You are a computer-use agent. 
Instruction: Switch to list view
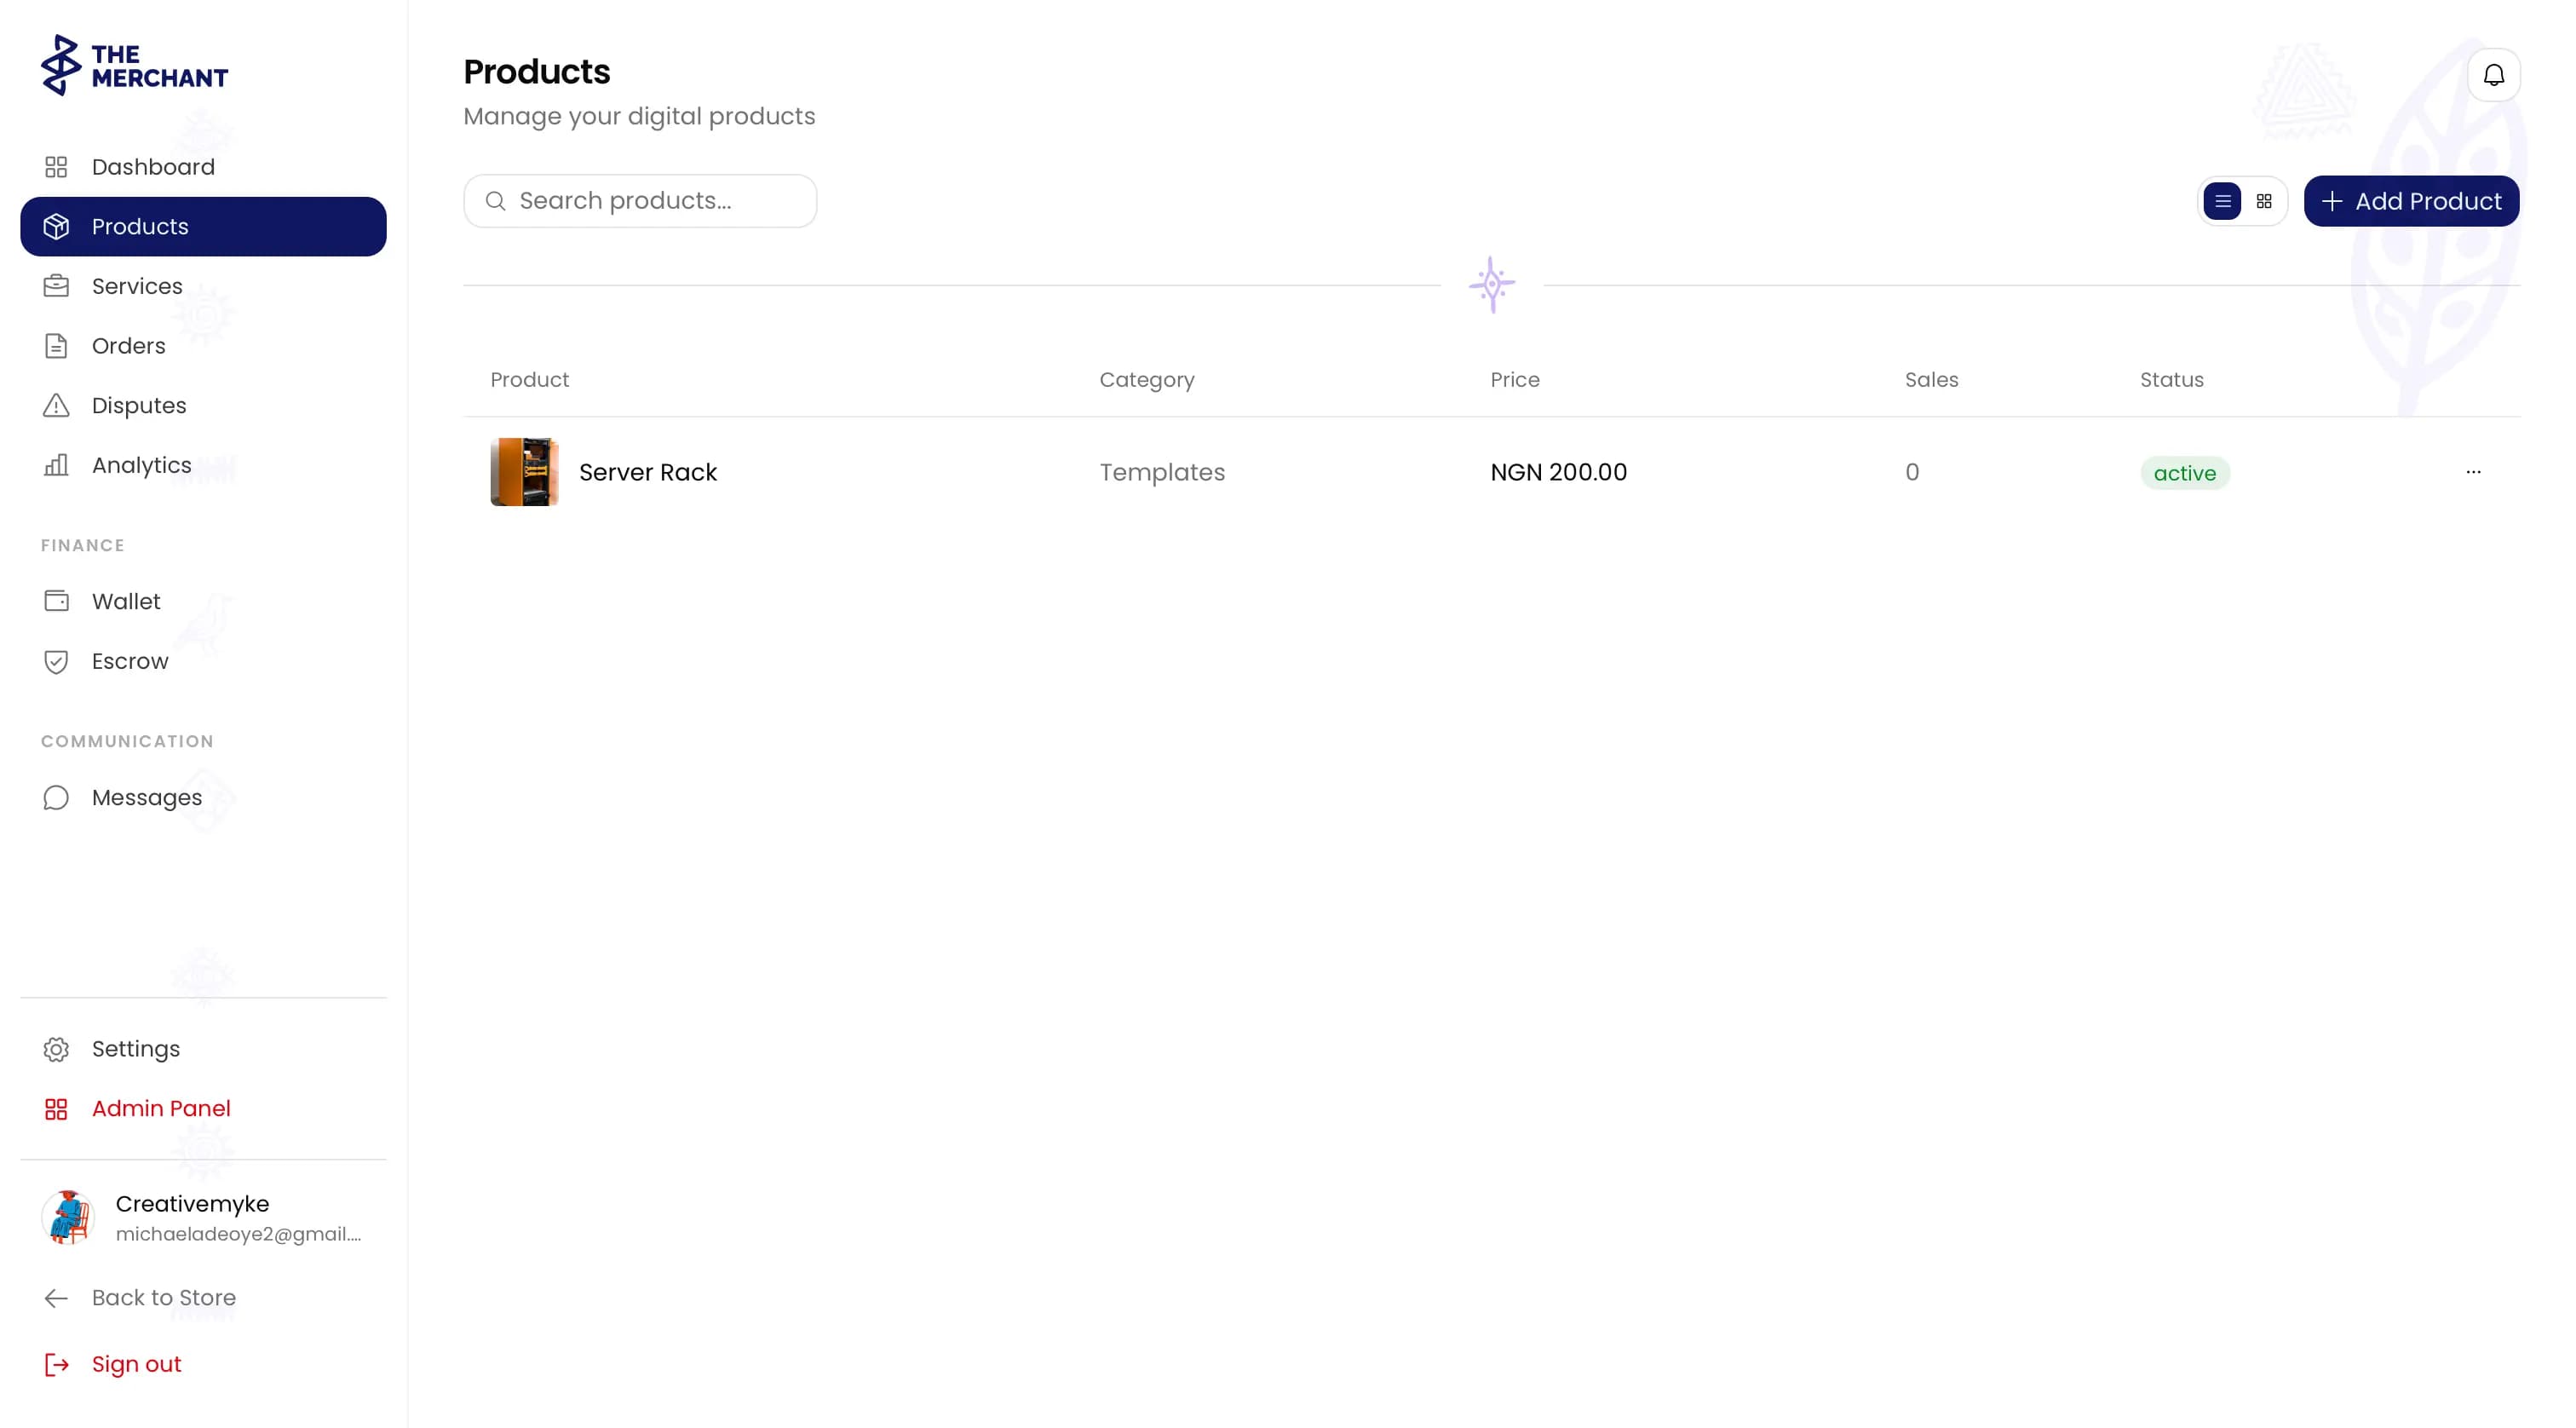click(2222, 201)
